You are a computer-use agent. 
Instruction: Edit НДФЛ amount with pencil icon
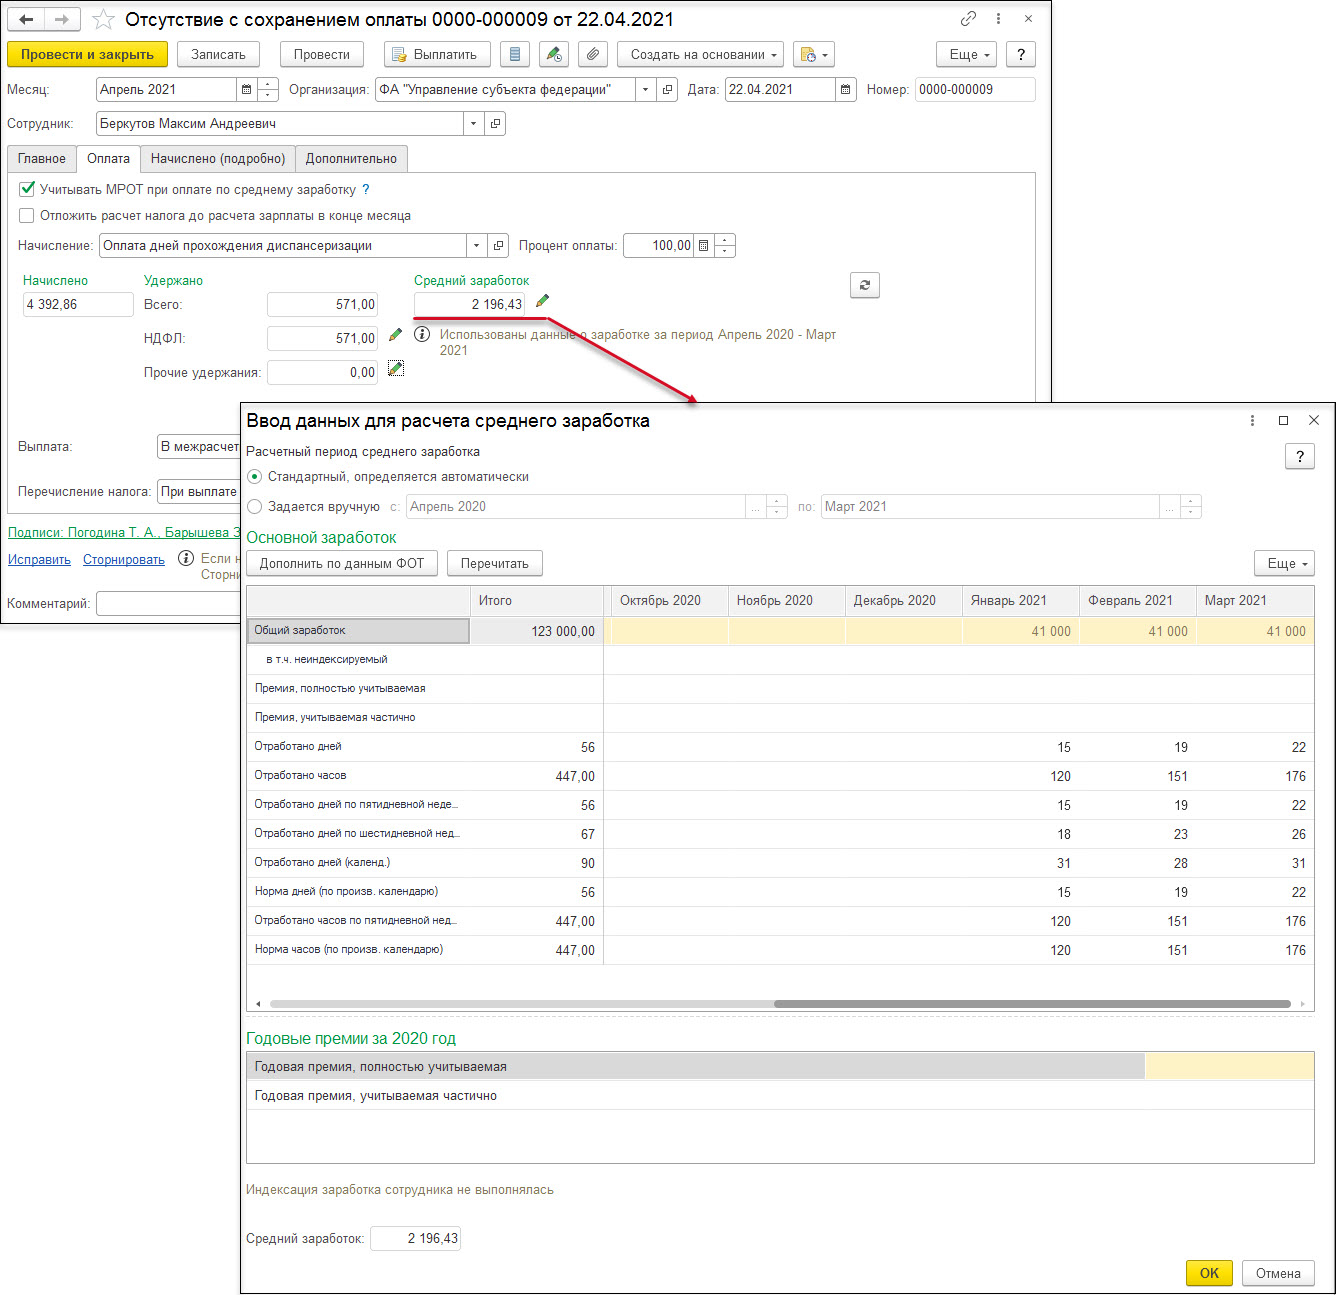click(395, 335)
